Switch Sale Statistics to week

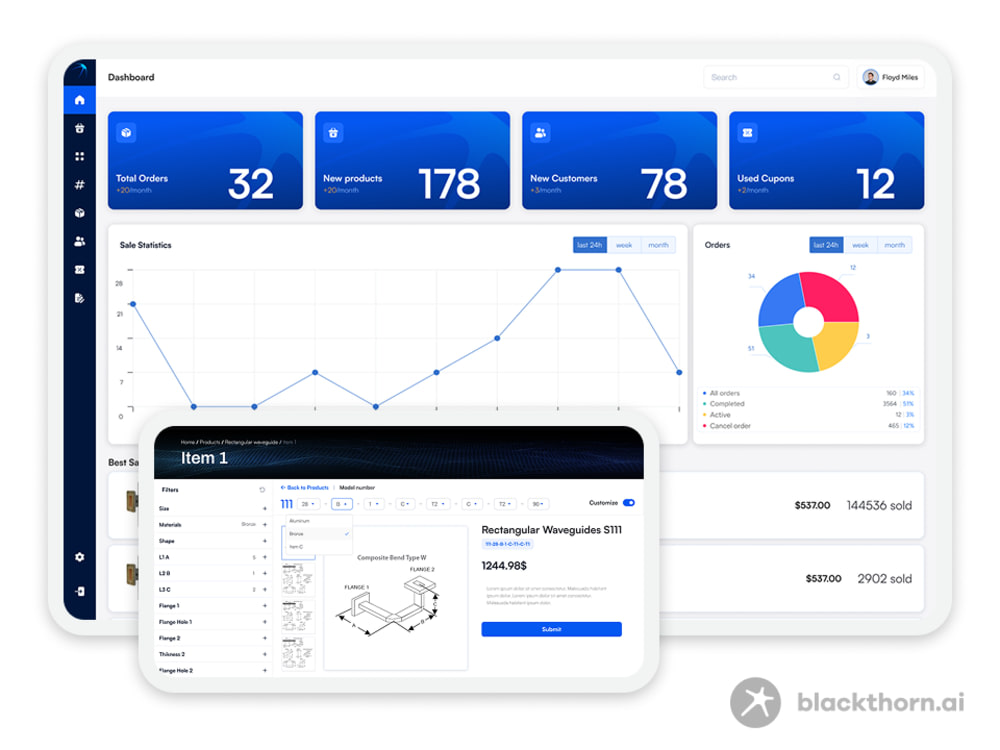(624, 245)
